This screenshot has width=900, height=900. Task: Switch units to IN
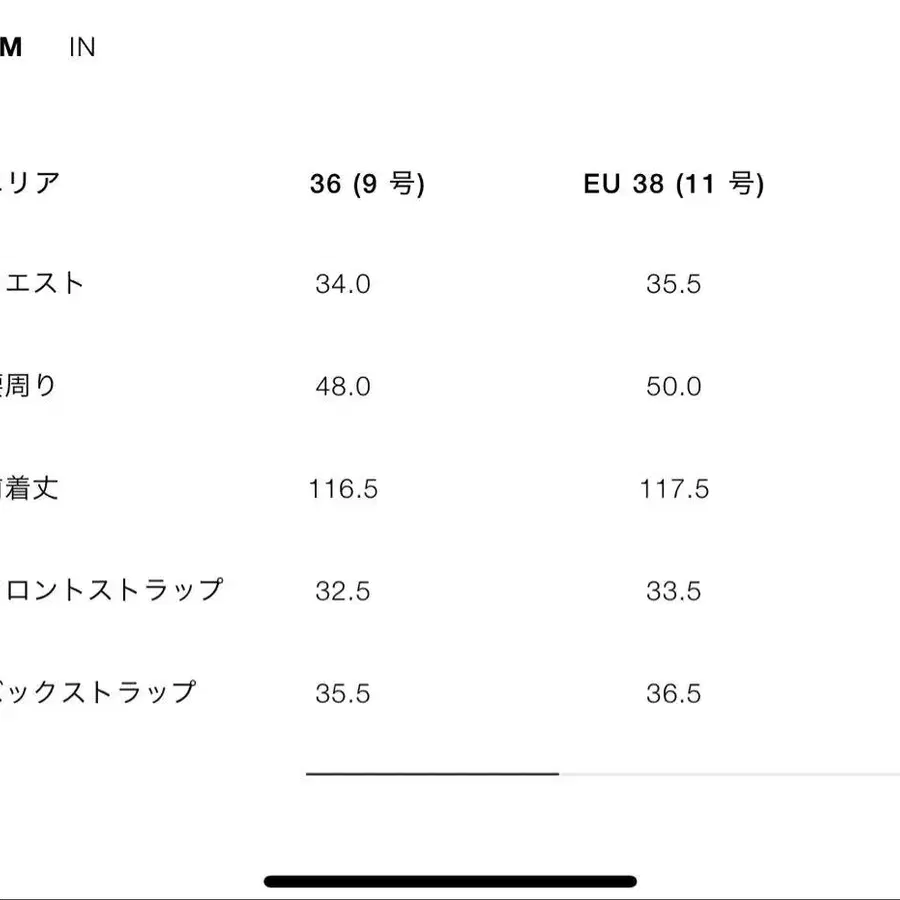82,46
